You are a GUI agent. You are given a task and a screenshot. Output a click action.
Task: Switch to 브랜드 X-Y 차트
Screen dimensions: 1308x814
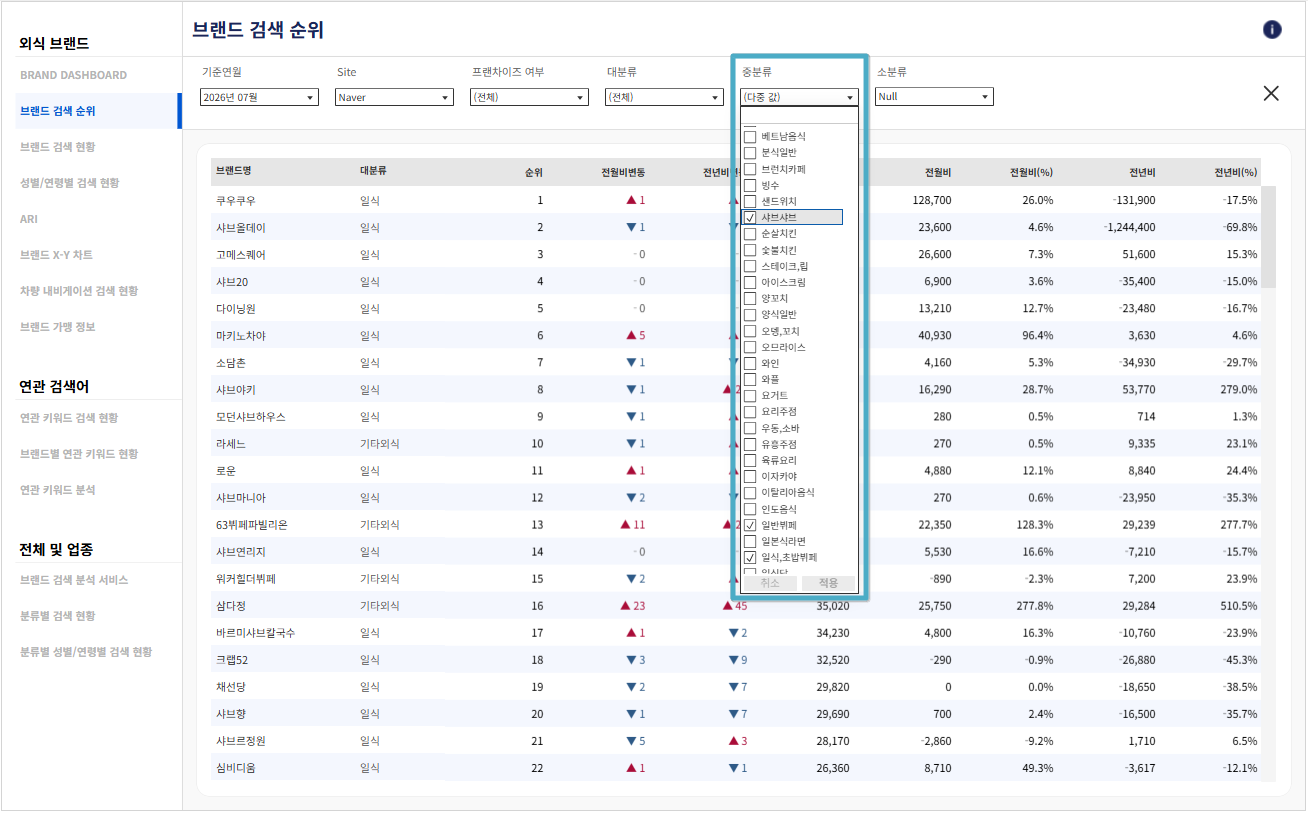(x=56, y=255)
